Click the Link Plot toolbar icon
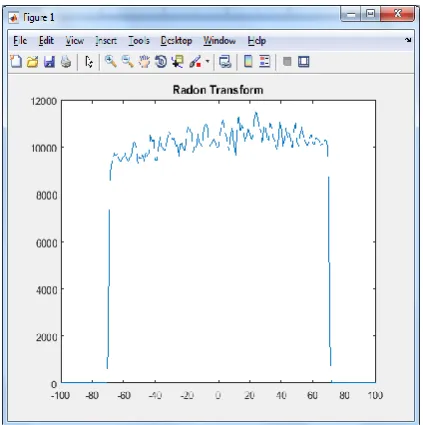The width and height of the screenshot is (423, 425). click(225, 62)
